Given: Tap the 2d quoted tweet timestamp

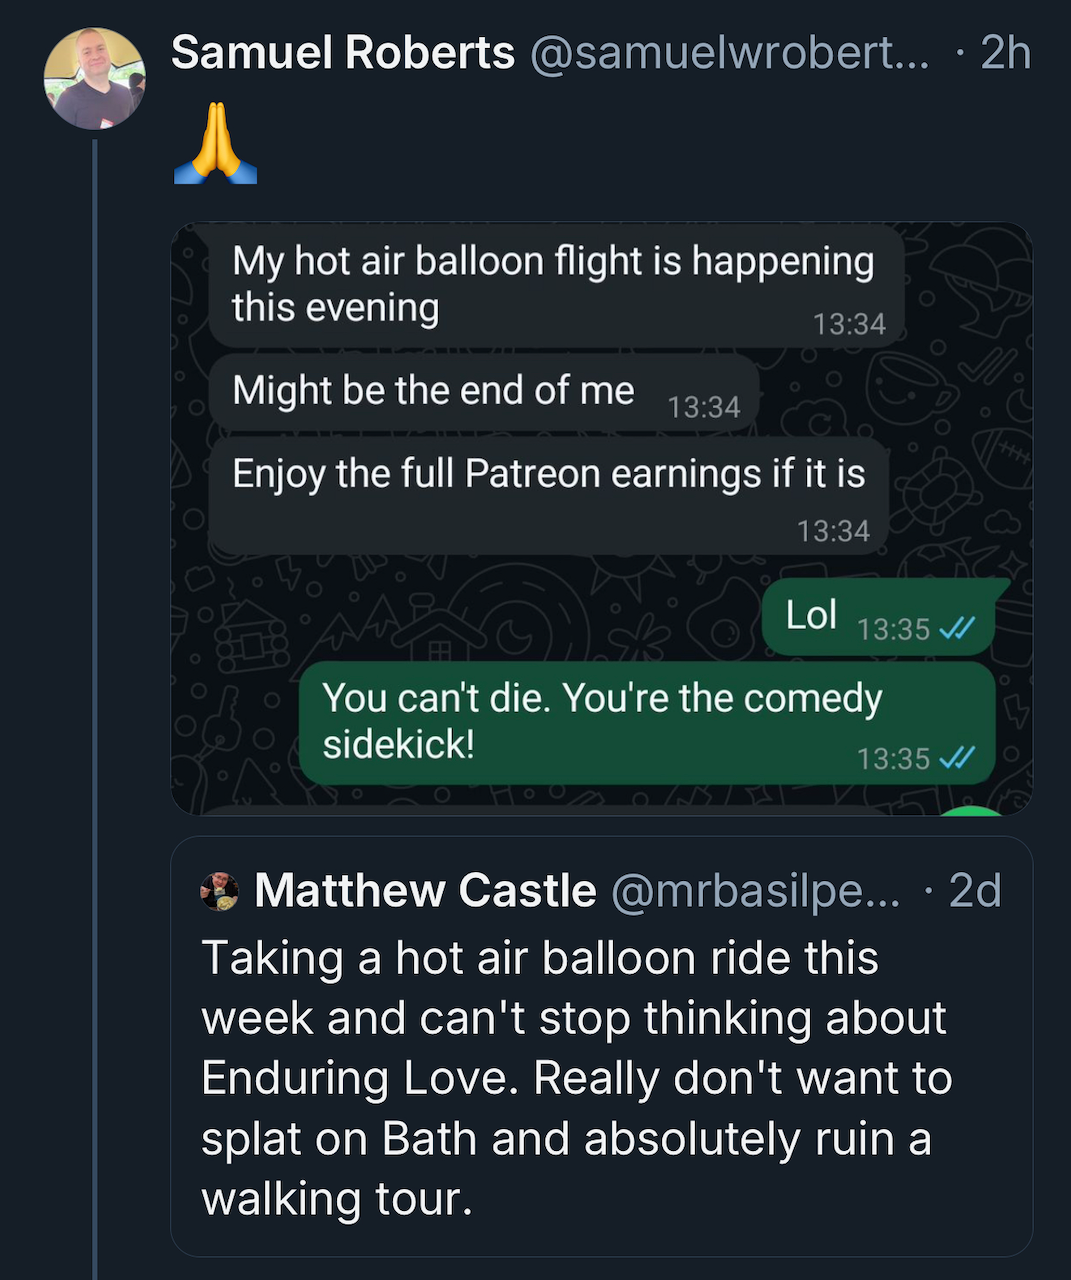Looking at the screenshot, I should tap(975, 890).
